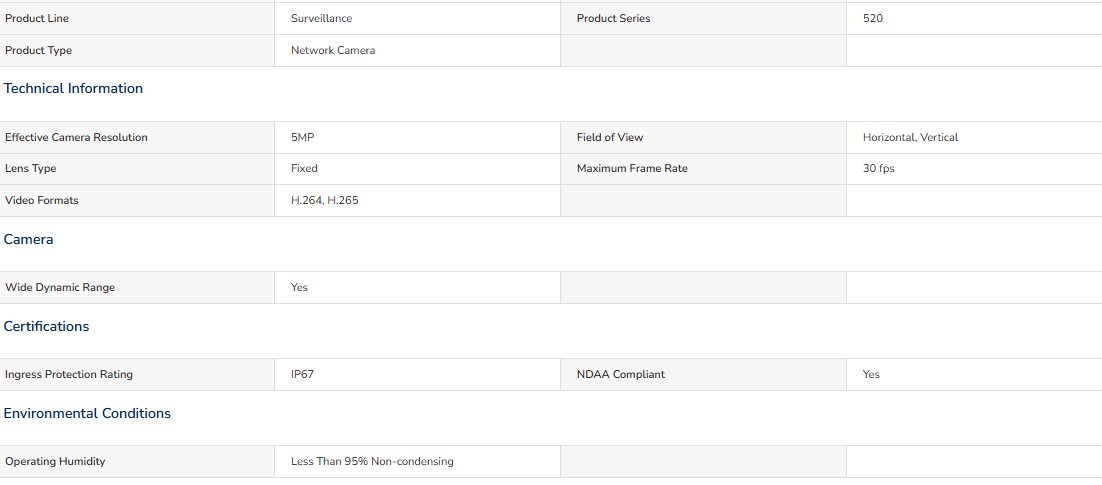
Task: Select the Camera section heading
Action: pos(28,239)
